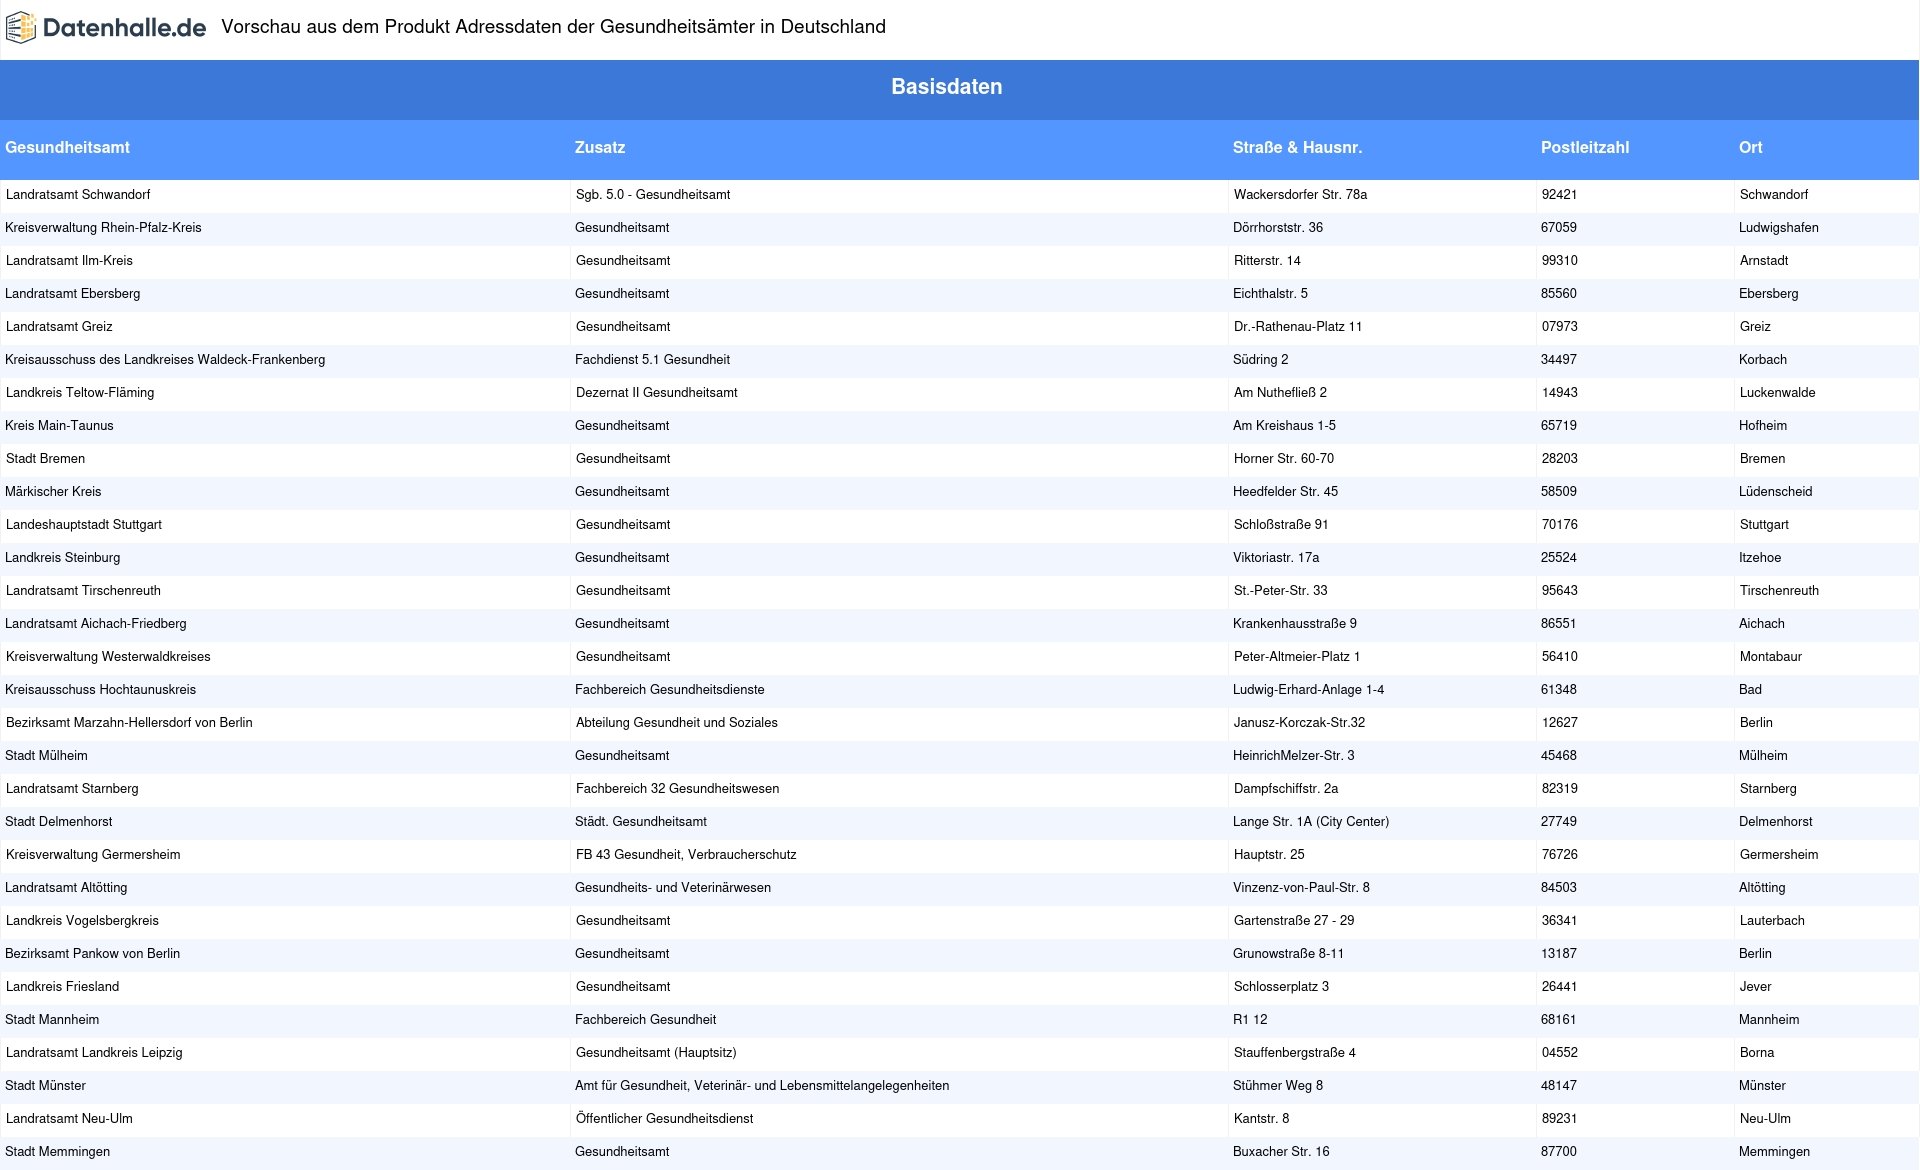The height and width of the screenshot is (1170, 1920).
Task: Click the Straße & Hausnr. column header
Action: [1297, 147]
